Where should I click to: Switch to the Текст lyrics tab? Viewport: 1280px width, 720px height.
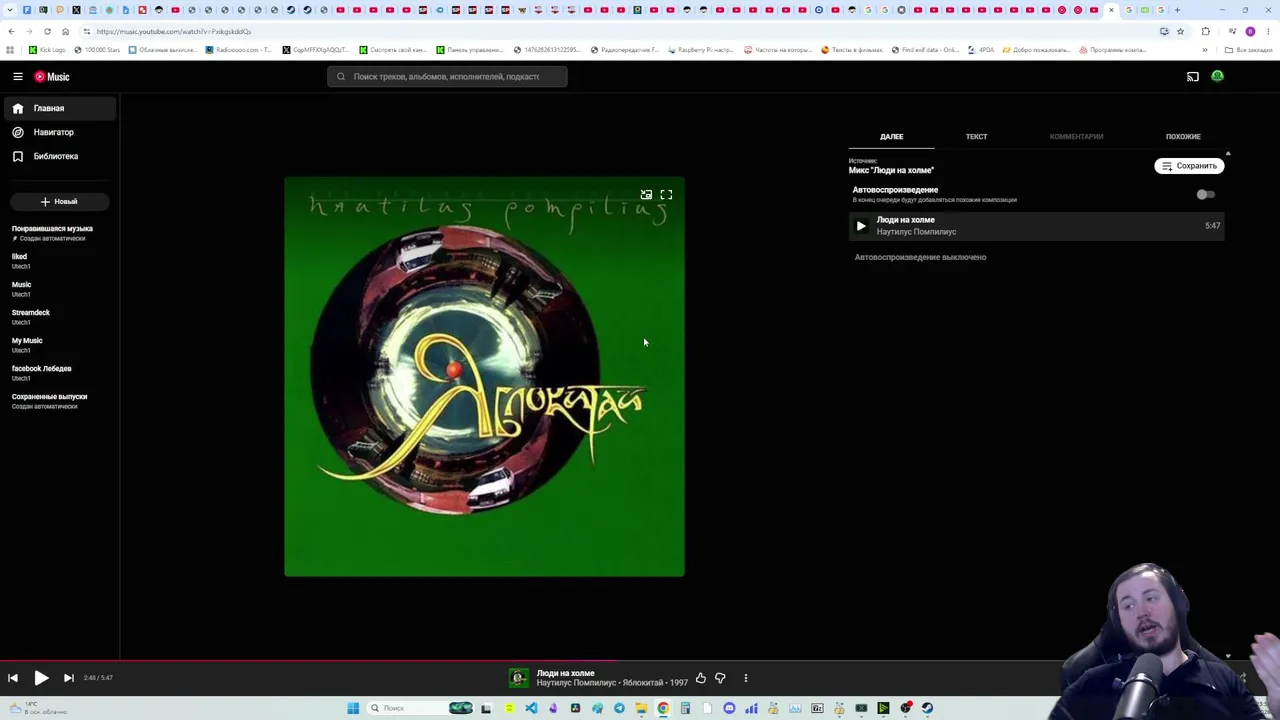pos(976,137)
